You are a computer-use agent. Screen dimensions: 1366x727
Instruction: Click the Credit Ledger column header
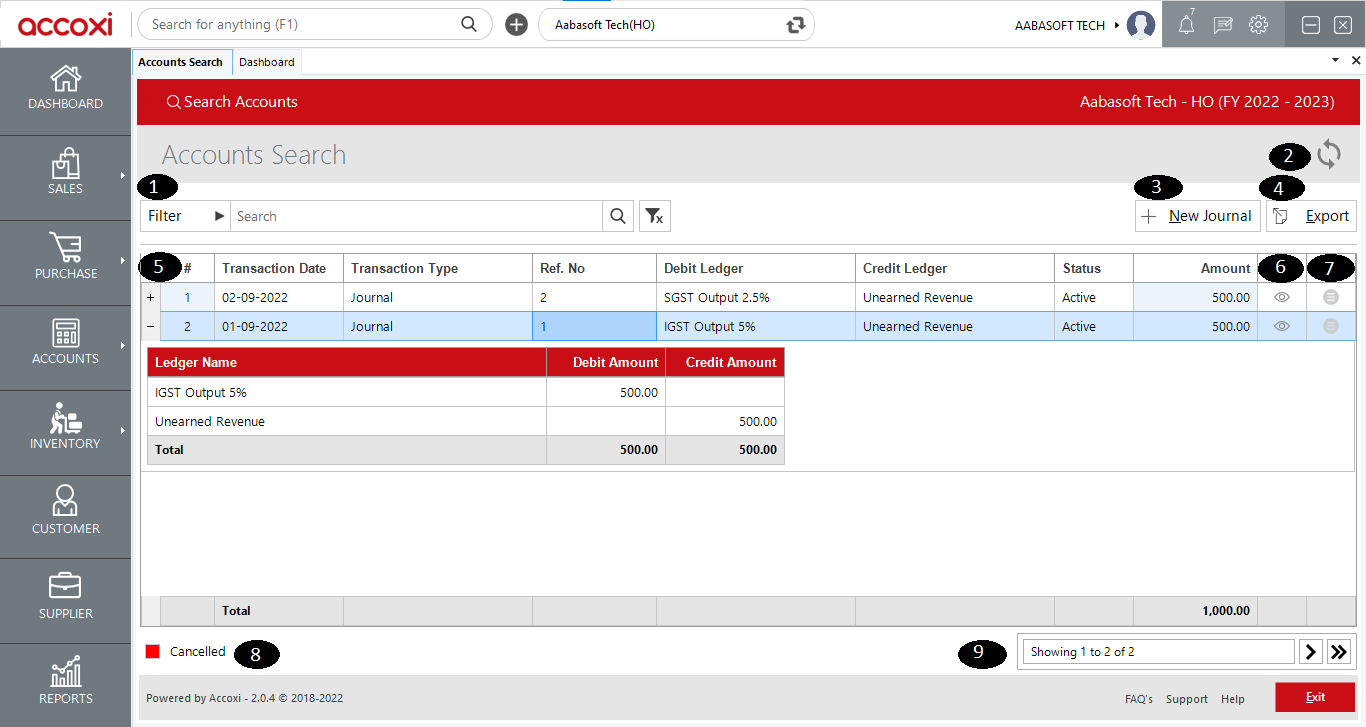click(x=955, y=268)
